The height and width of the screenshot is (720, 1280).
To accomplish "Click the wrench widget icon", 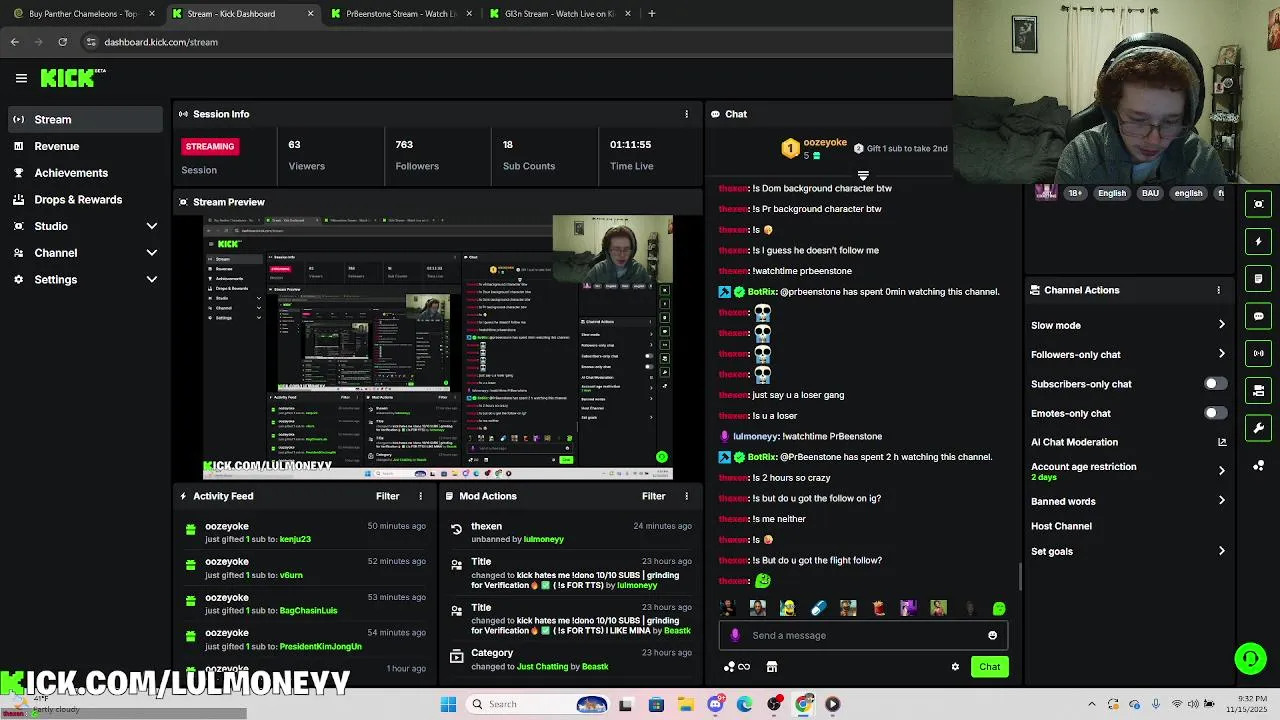I will [1259, 428].
